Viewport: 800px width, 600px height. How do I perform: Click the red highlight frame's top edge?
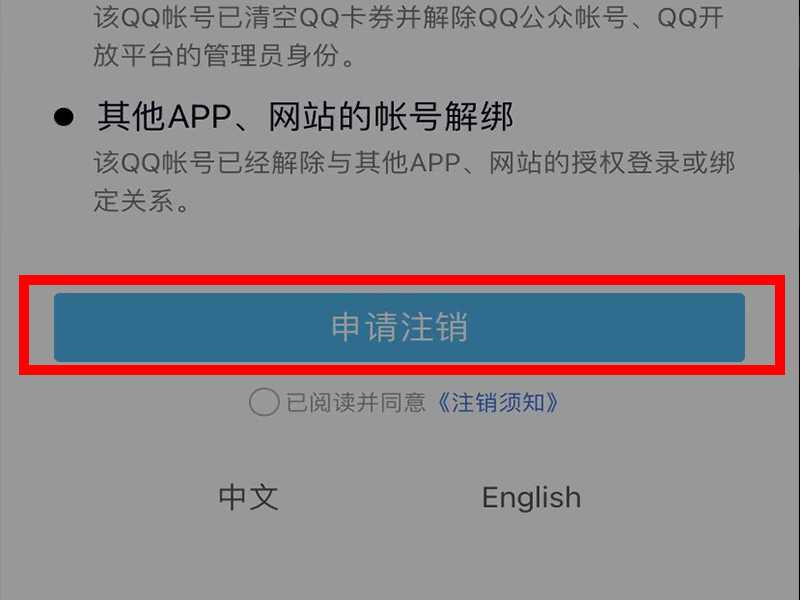pyautogui.click(x=402, y=280)
